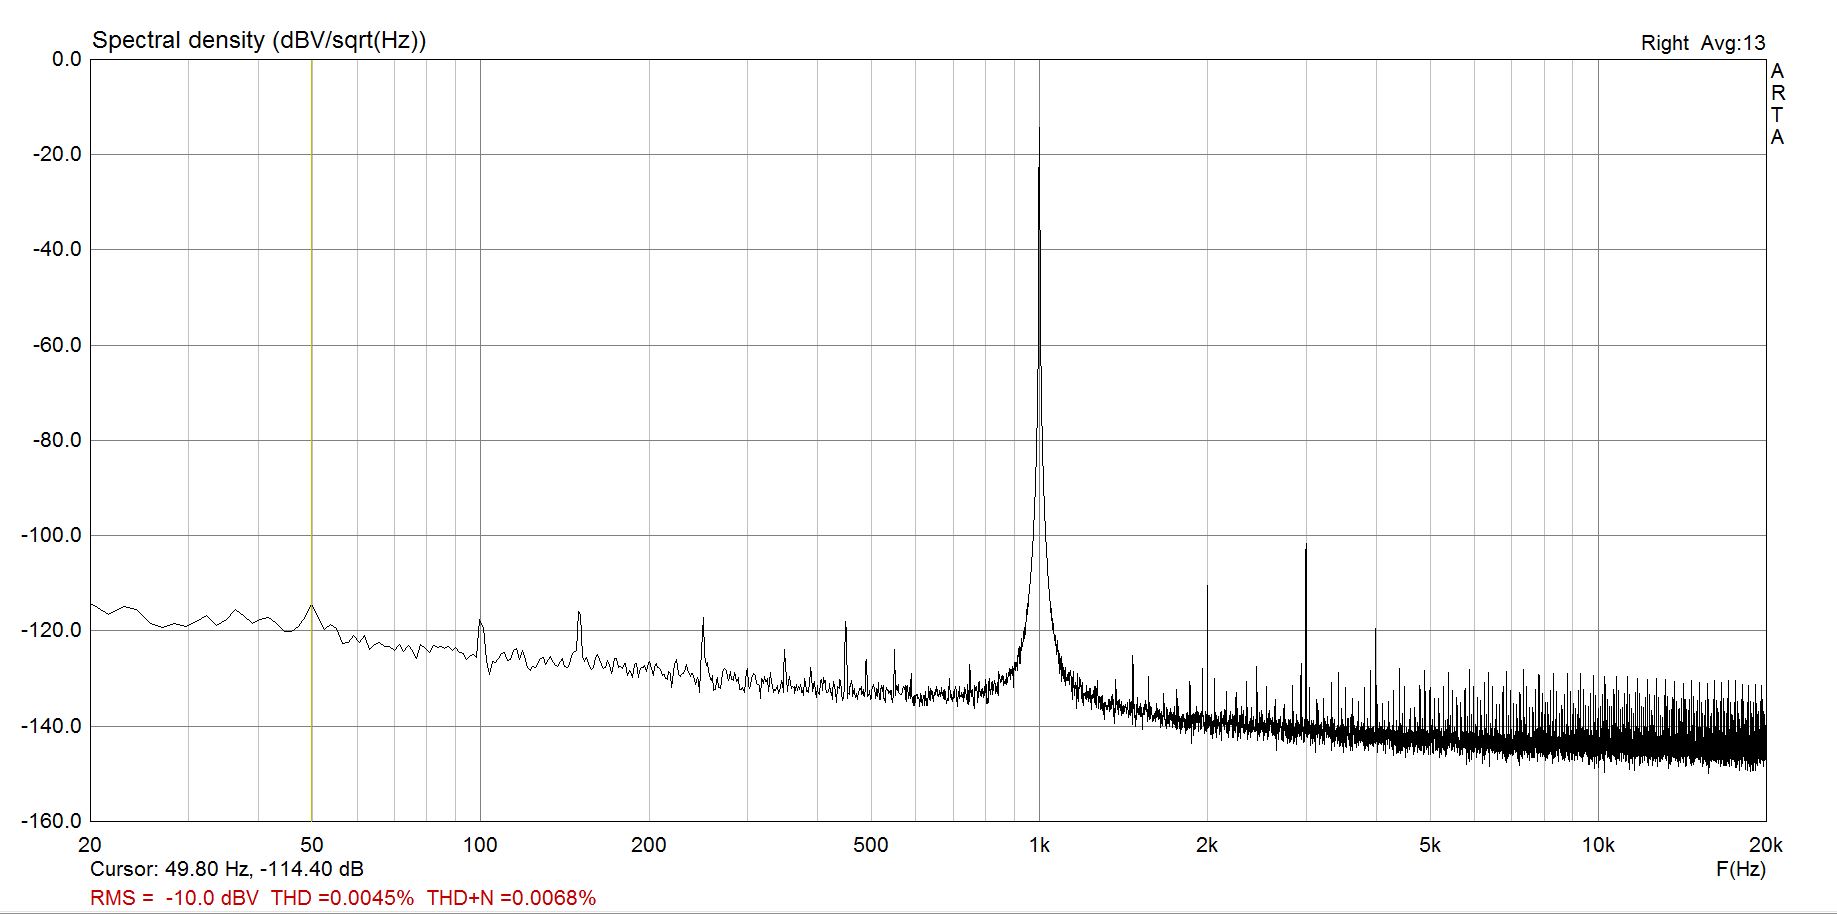Screen dimensions: 1837x914
Task: Click the '-120.0' y-axis label
Action: (51, 630)
